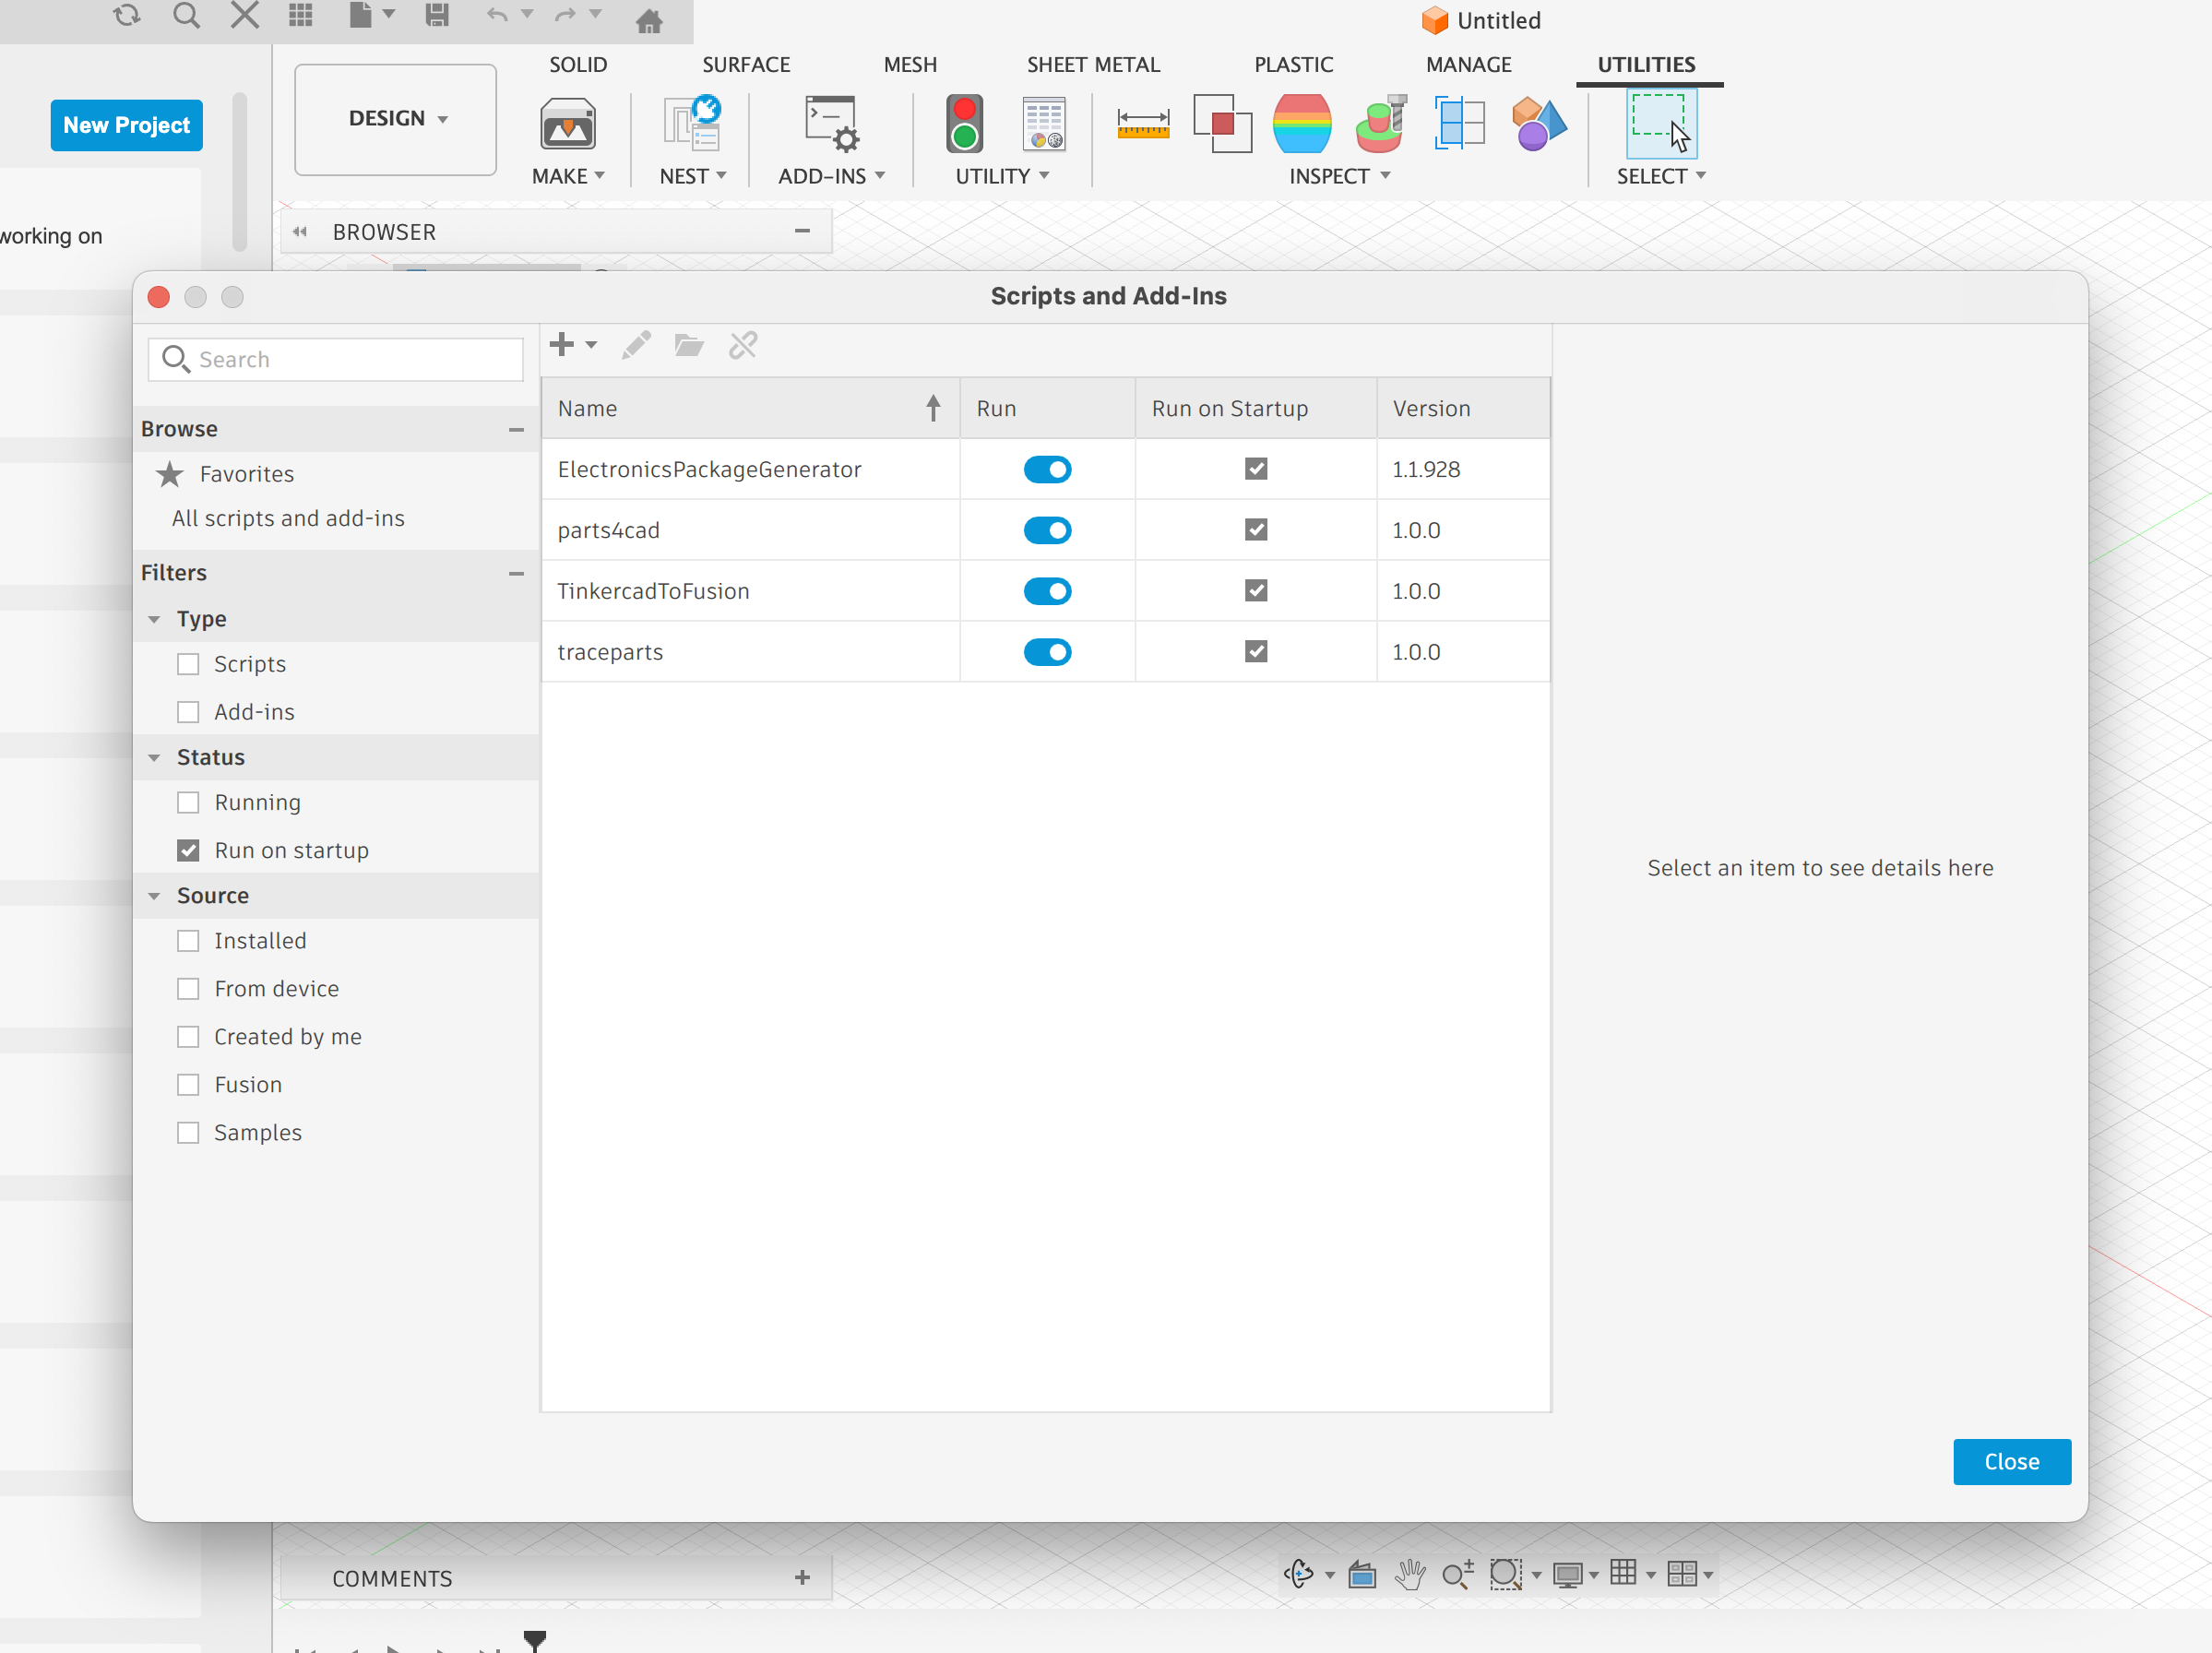Viewport: 2212px width, 1653px height.
Task: Collapse the Source filter group
Action: click(154, 896)
